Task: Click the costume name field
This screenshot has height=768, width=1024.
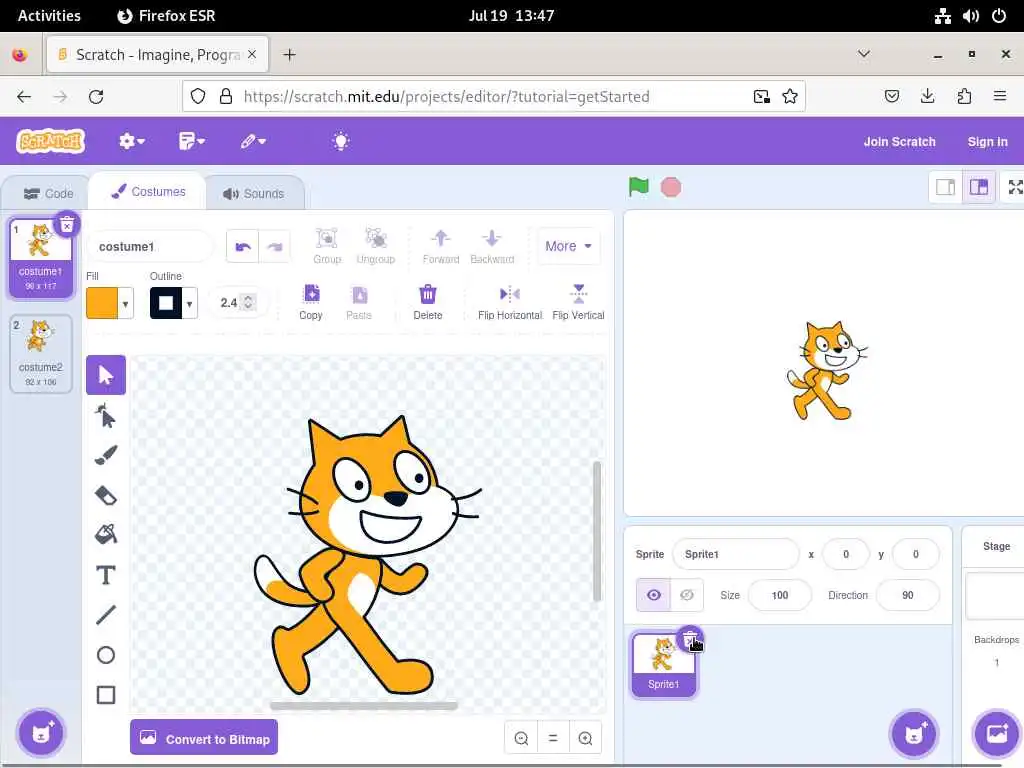Action: tap(150, 246)
